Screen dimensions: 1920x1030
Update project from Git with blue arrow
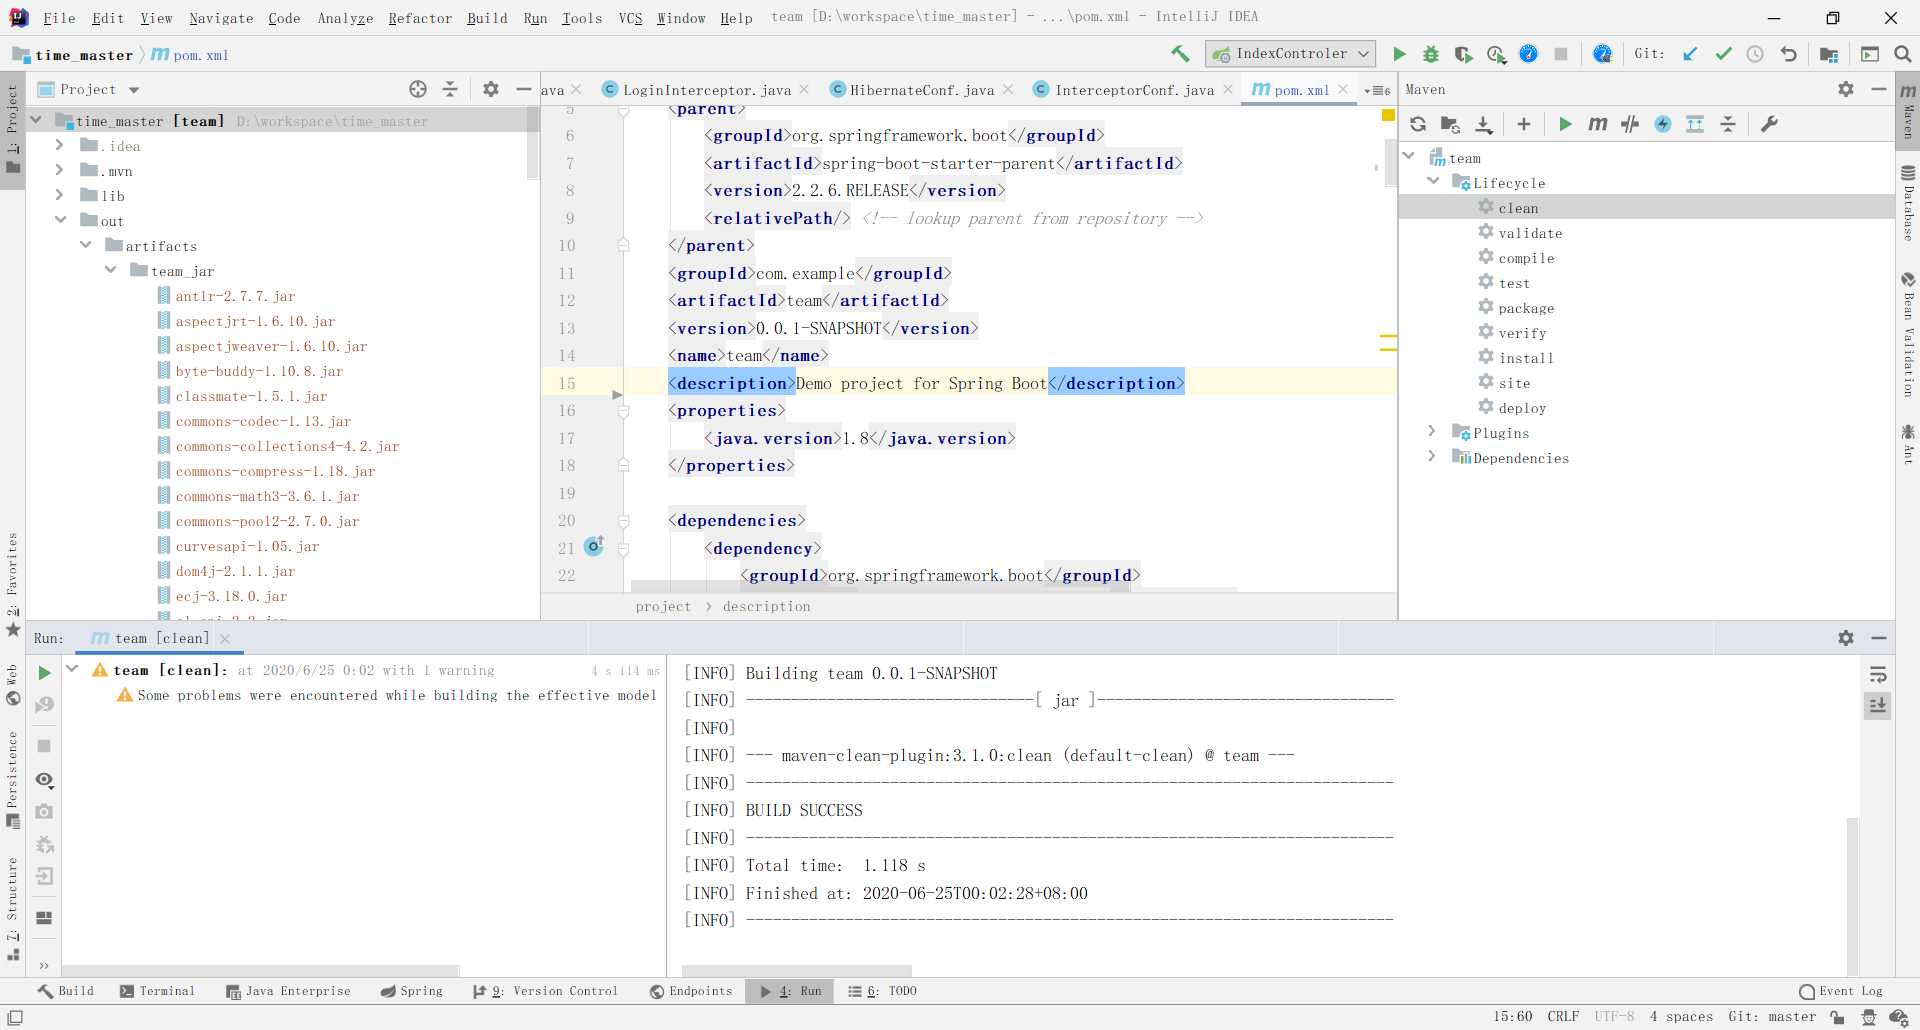[x=1690, y=54]
